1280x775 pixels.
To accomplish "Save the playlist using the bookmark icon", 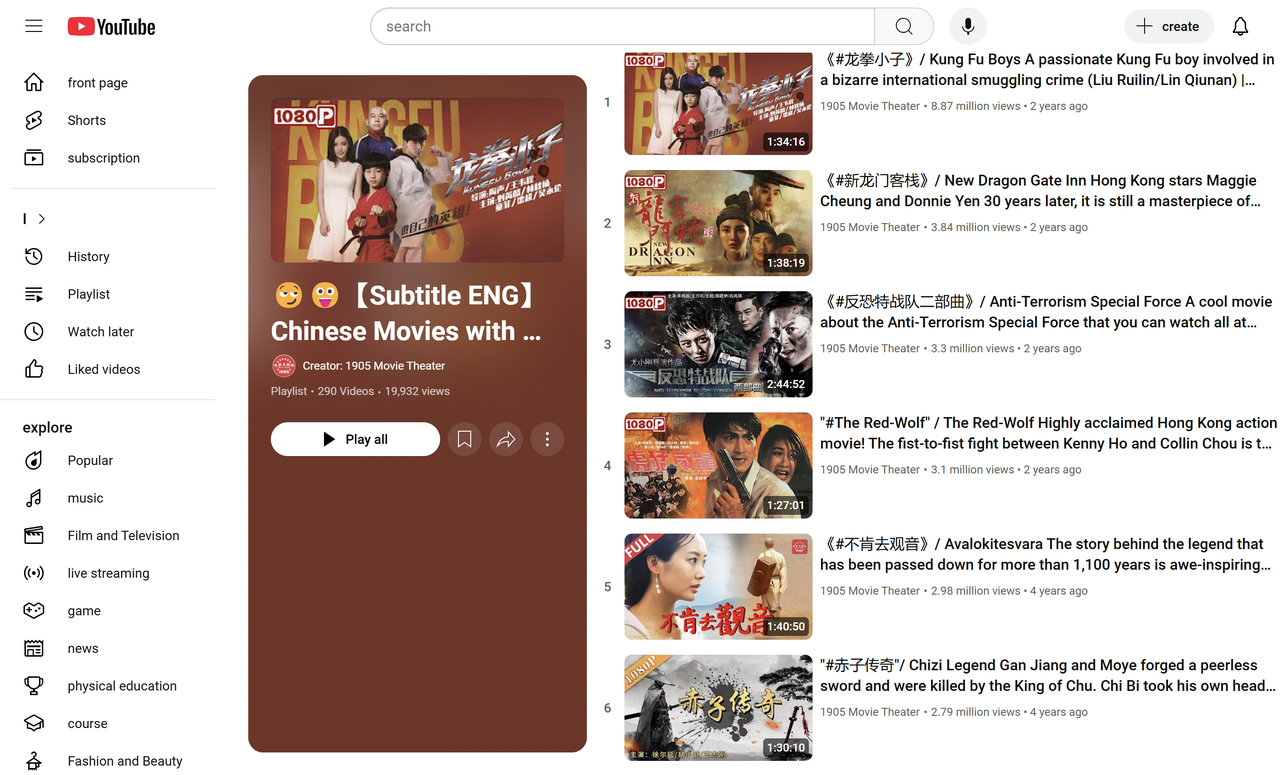I will pos(464,439).
